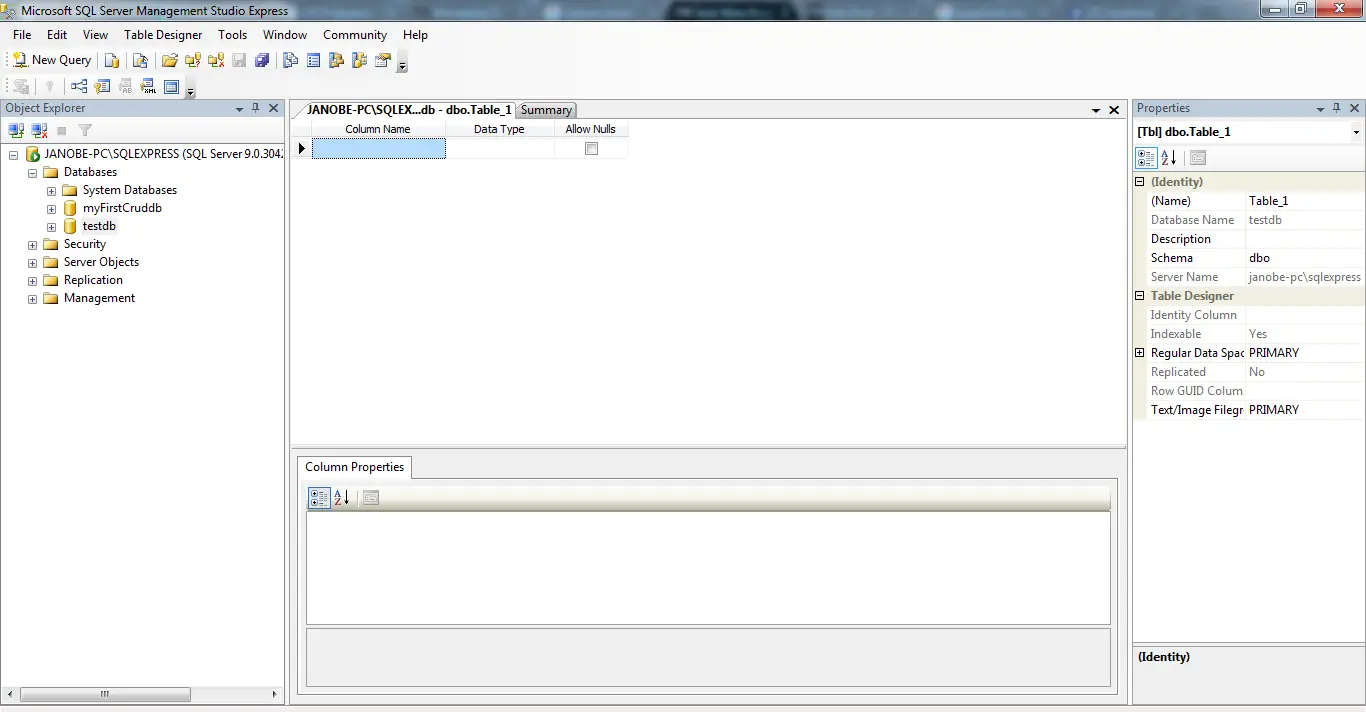The width and height of the screenshot is (1366, 712).
Task: Click the Save All toolbar icon
Action: coord(262,60)
